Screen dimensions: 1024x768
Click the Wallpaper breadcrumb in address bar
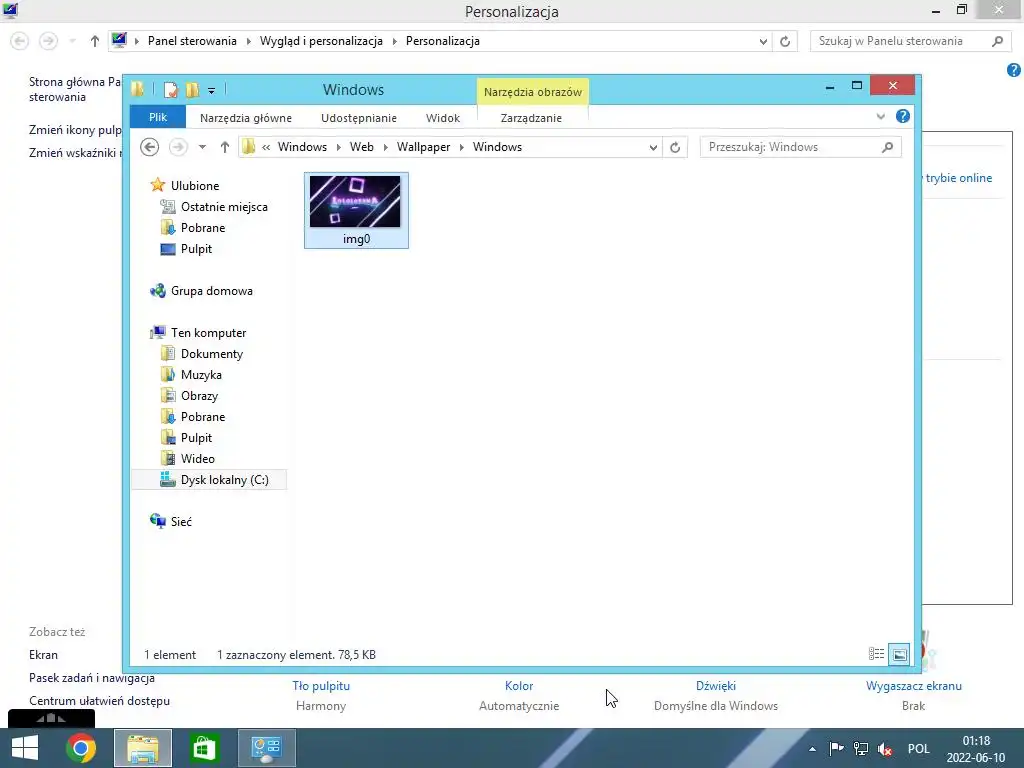[x=423, y=147]
